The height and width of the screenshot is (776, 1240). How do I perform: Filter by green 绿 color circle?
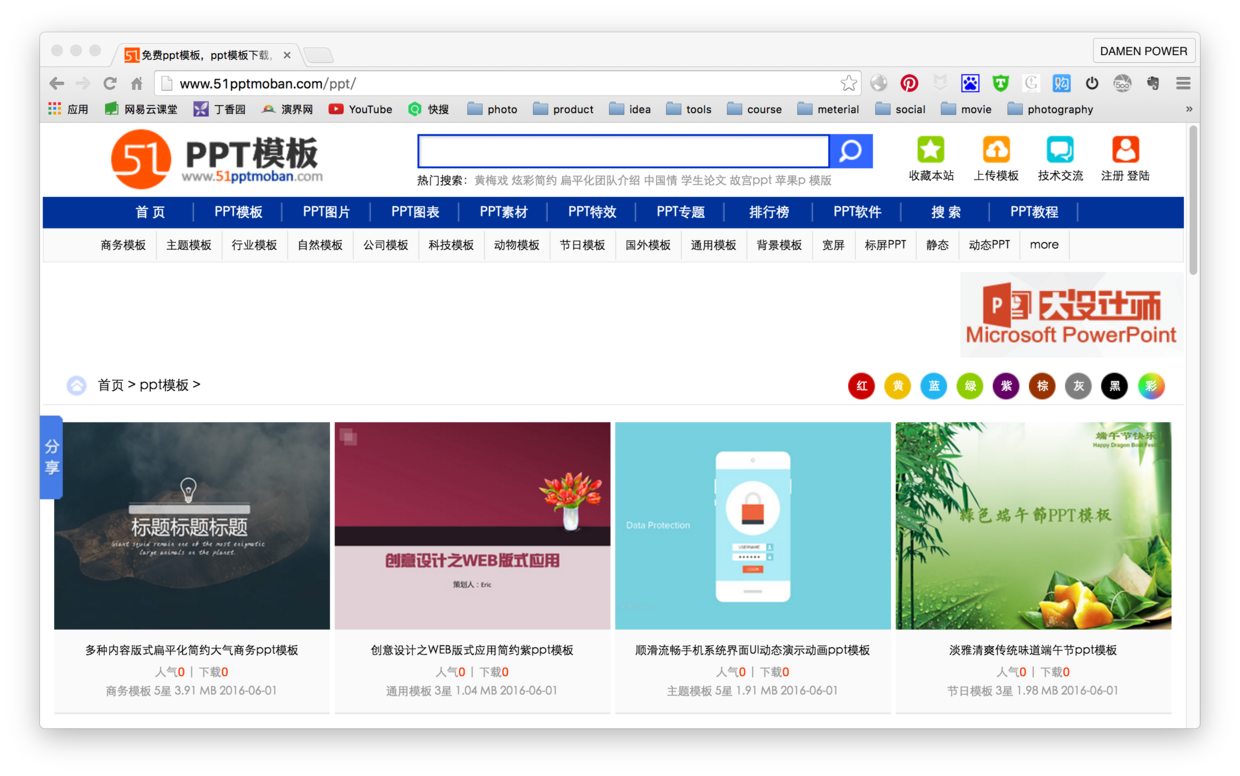[x=969, y=386]
